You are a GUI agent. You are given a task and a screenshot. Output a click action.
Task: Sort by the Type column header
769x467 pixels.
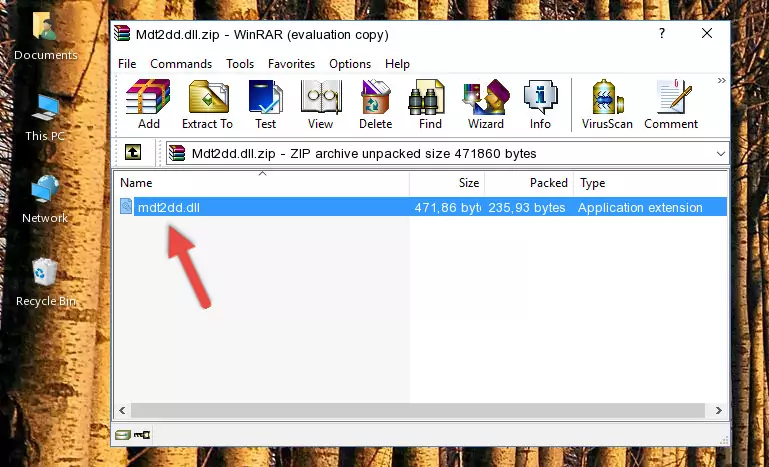[x=650, y=183]
